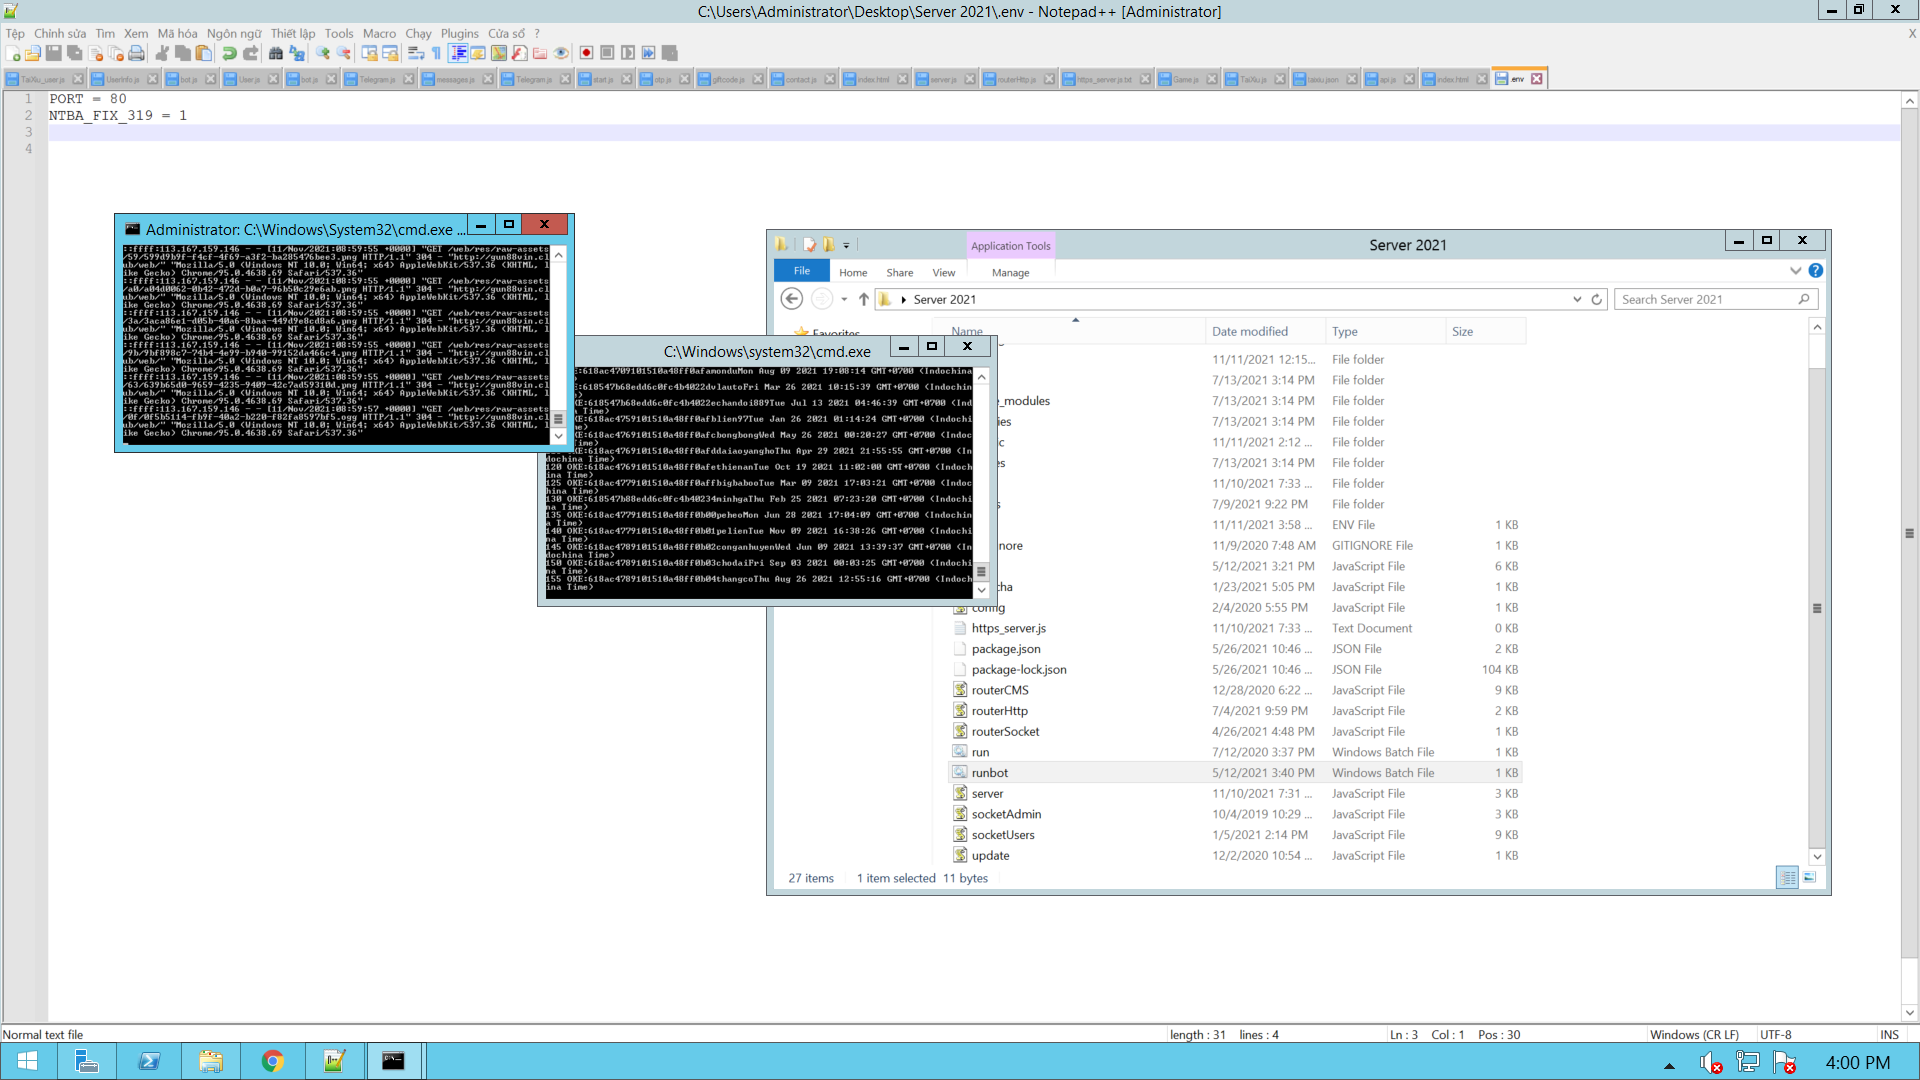The image size is (1920, 1080).
Task: Switch Explorer to large icons layout
Action: (x=1810, y=877)
